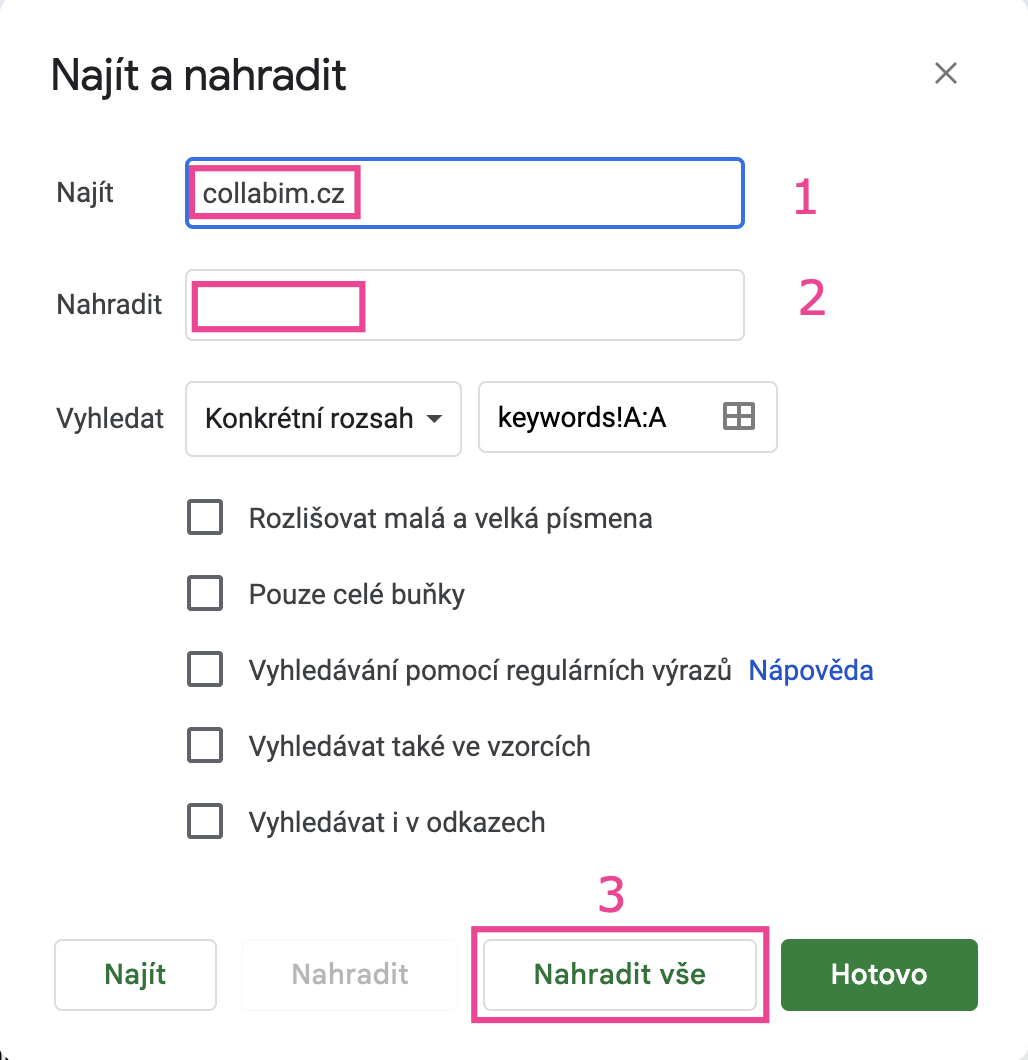Screen dimensions: 1028x1060
Task: Choose the Nahradit vše button
Action: coord(620,975)
